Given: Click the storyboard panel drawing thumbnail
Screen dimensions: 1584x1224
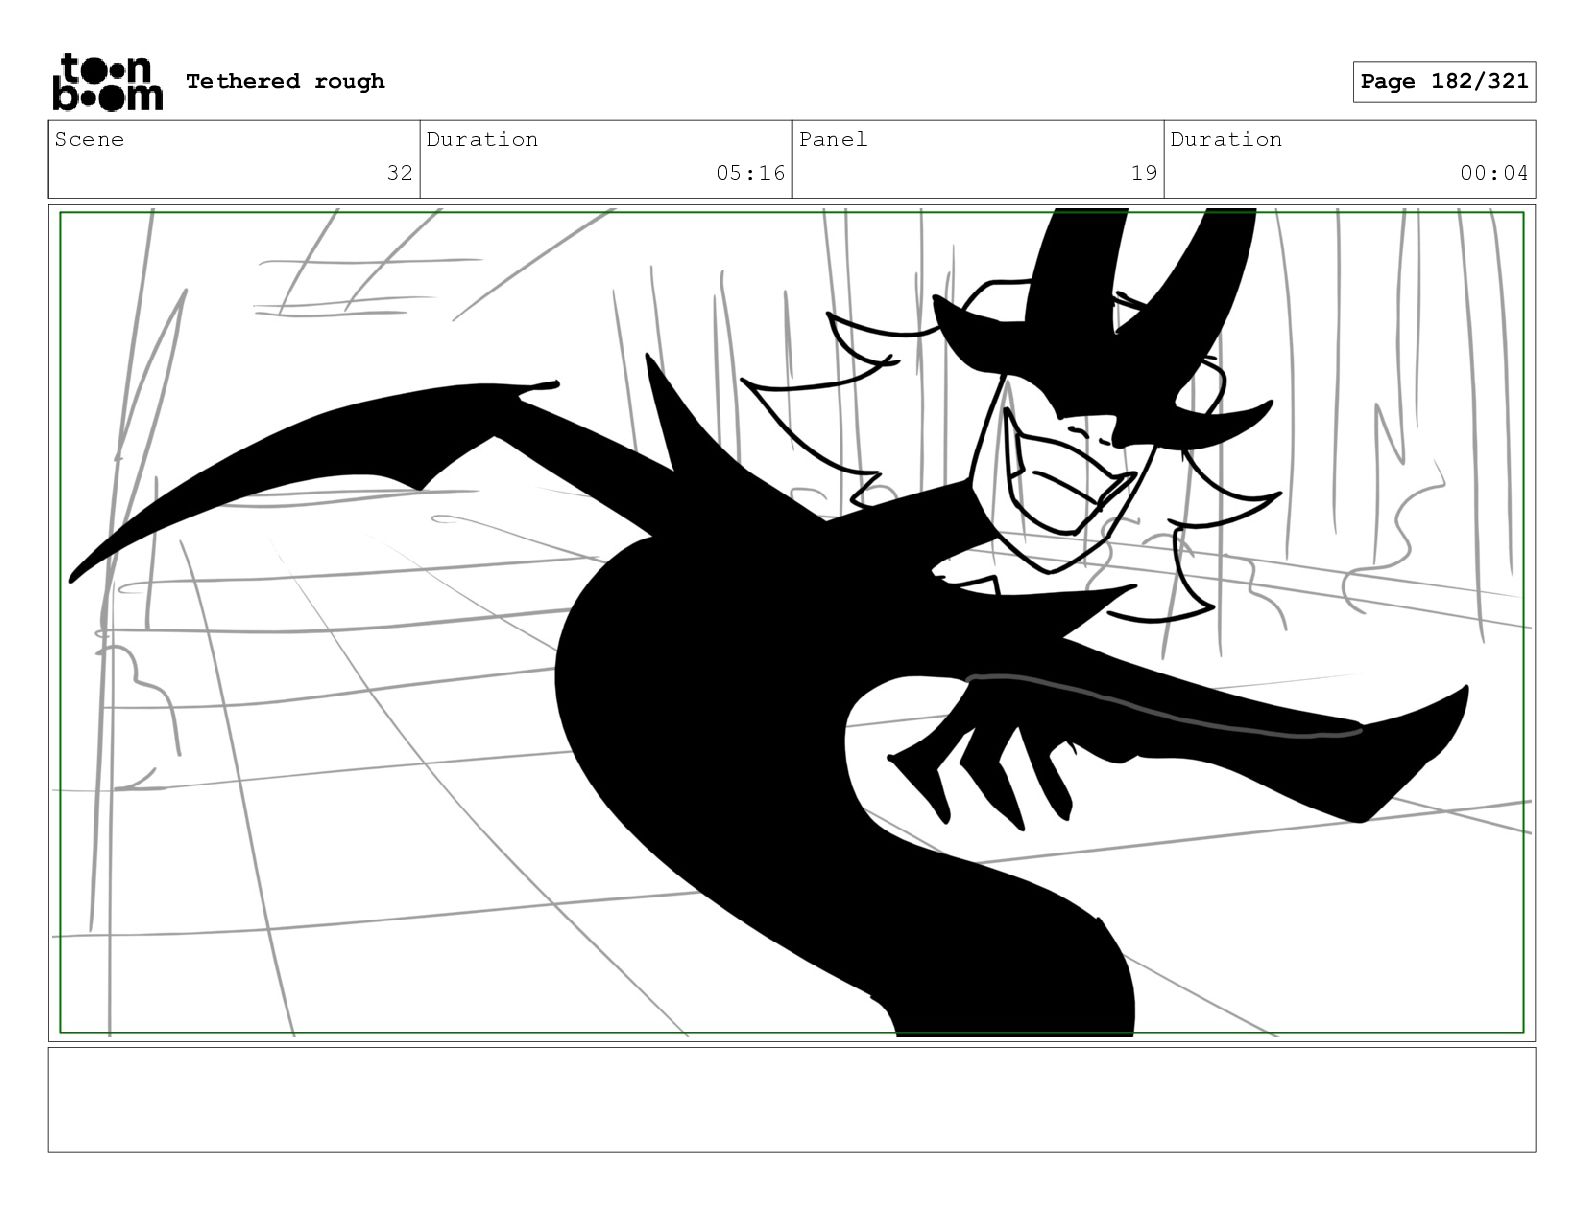Looking at the screenshot, I should point(792,623).
